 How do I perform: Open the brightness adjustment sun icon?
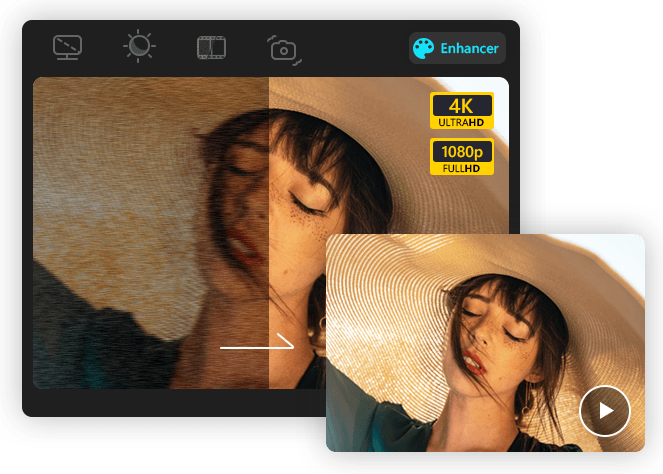tap(140, 46)
